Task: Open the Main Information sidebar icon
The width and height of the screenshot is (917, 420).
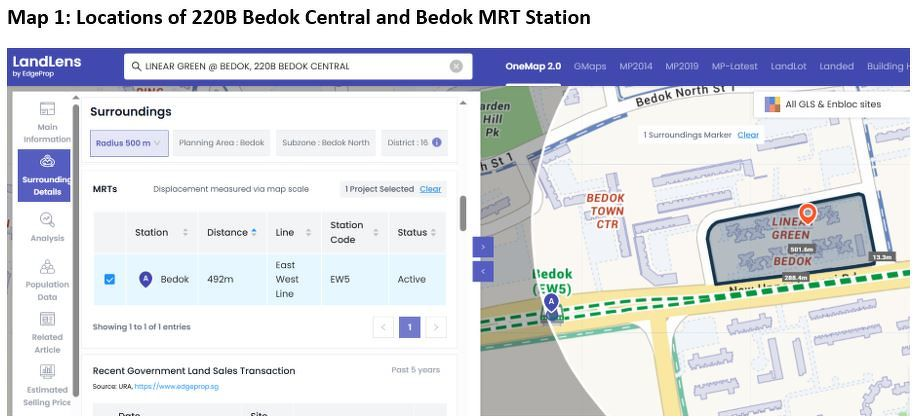Action: click(x=47, y=123)
